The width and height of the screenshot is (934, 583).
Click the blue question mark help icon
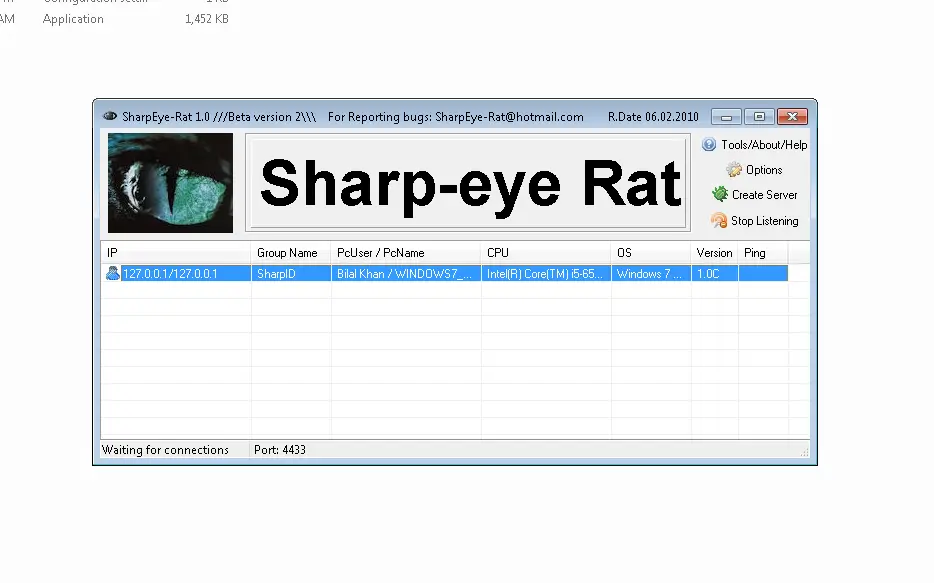pyautogui.click(x=709, y=144)
